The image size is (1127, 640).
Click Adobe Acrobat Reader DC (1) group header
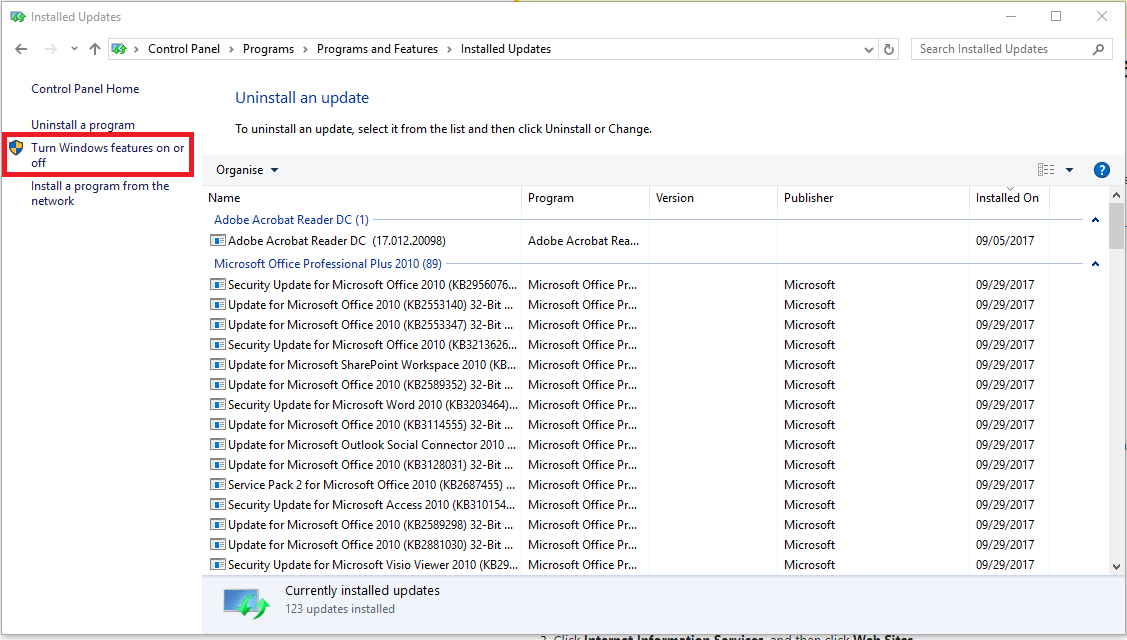(x=291, y=220)
